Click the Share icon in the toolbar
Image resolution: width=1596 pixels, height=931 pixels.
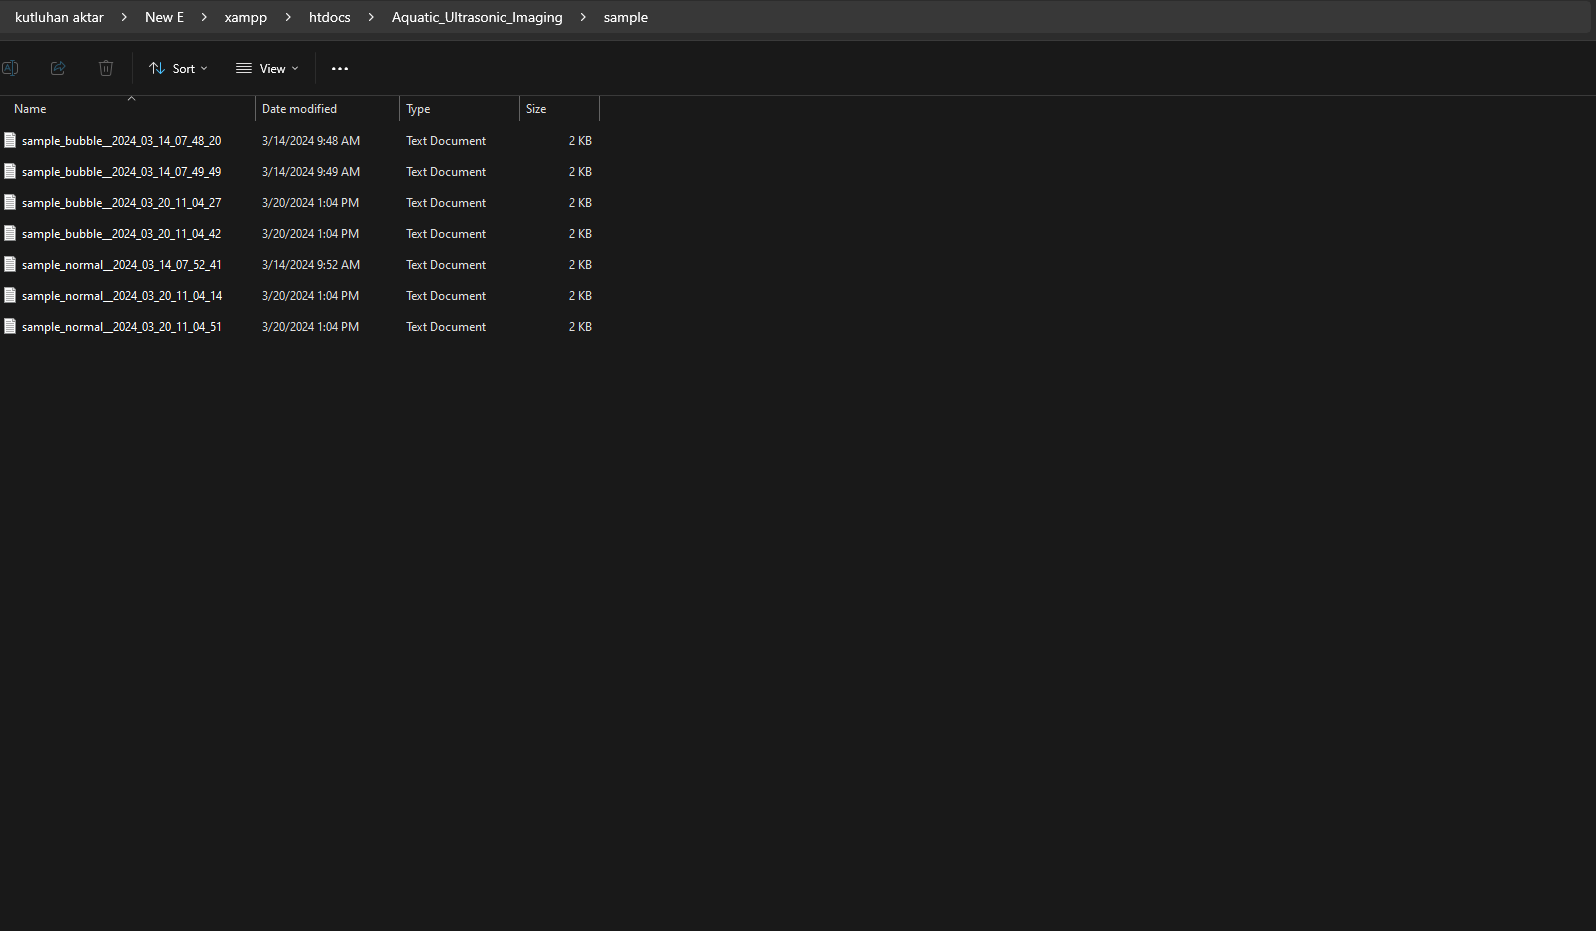click(x=58, y=68)
